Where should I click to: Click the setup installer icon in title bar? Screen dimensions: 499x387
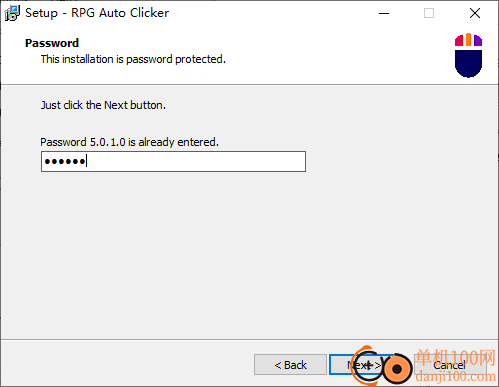[x=12, y=13]
